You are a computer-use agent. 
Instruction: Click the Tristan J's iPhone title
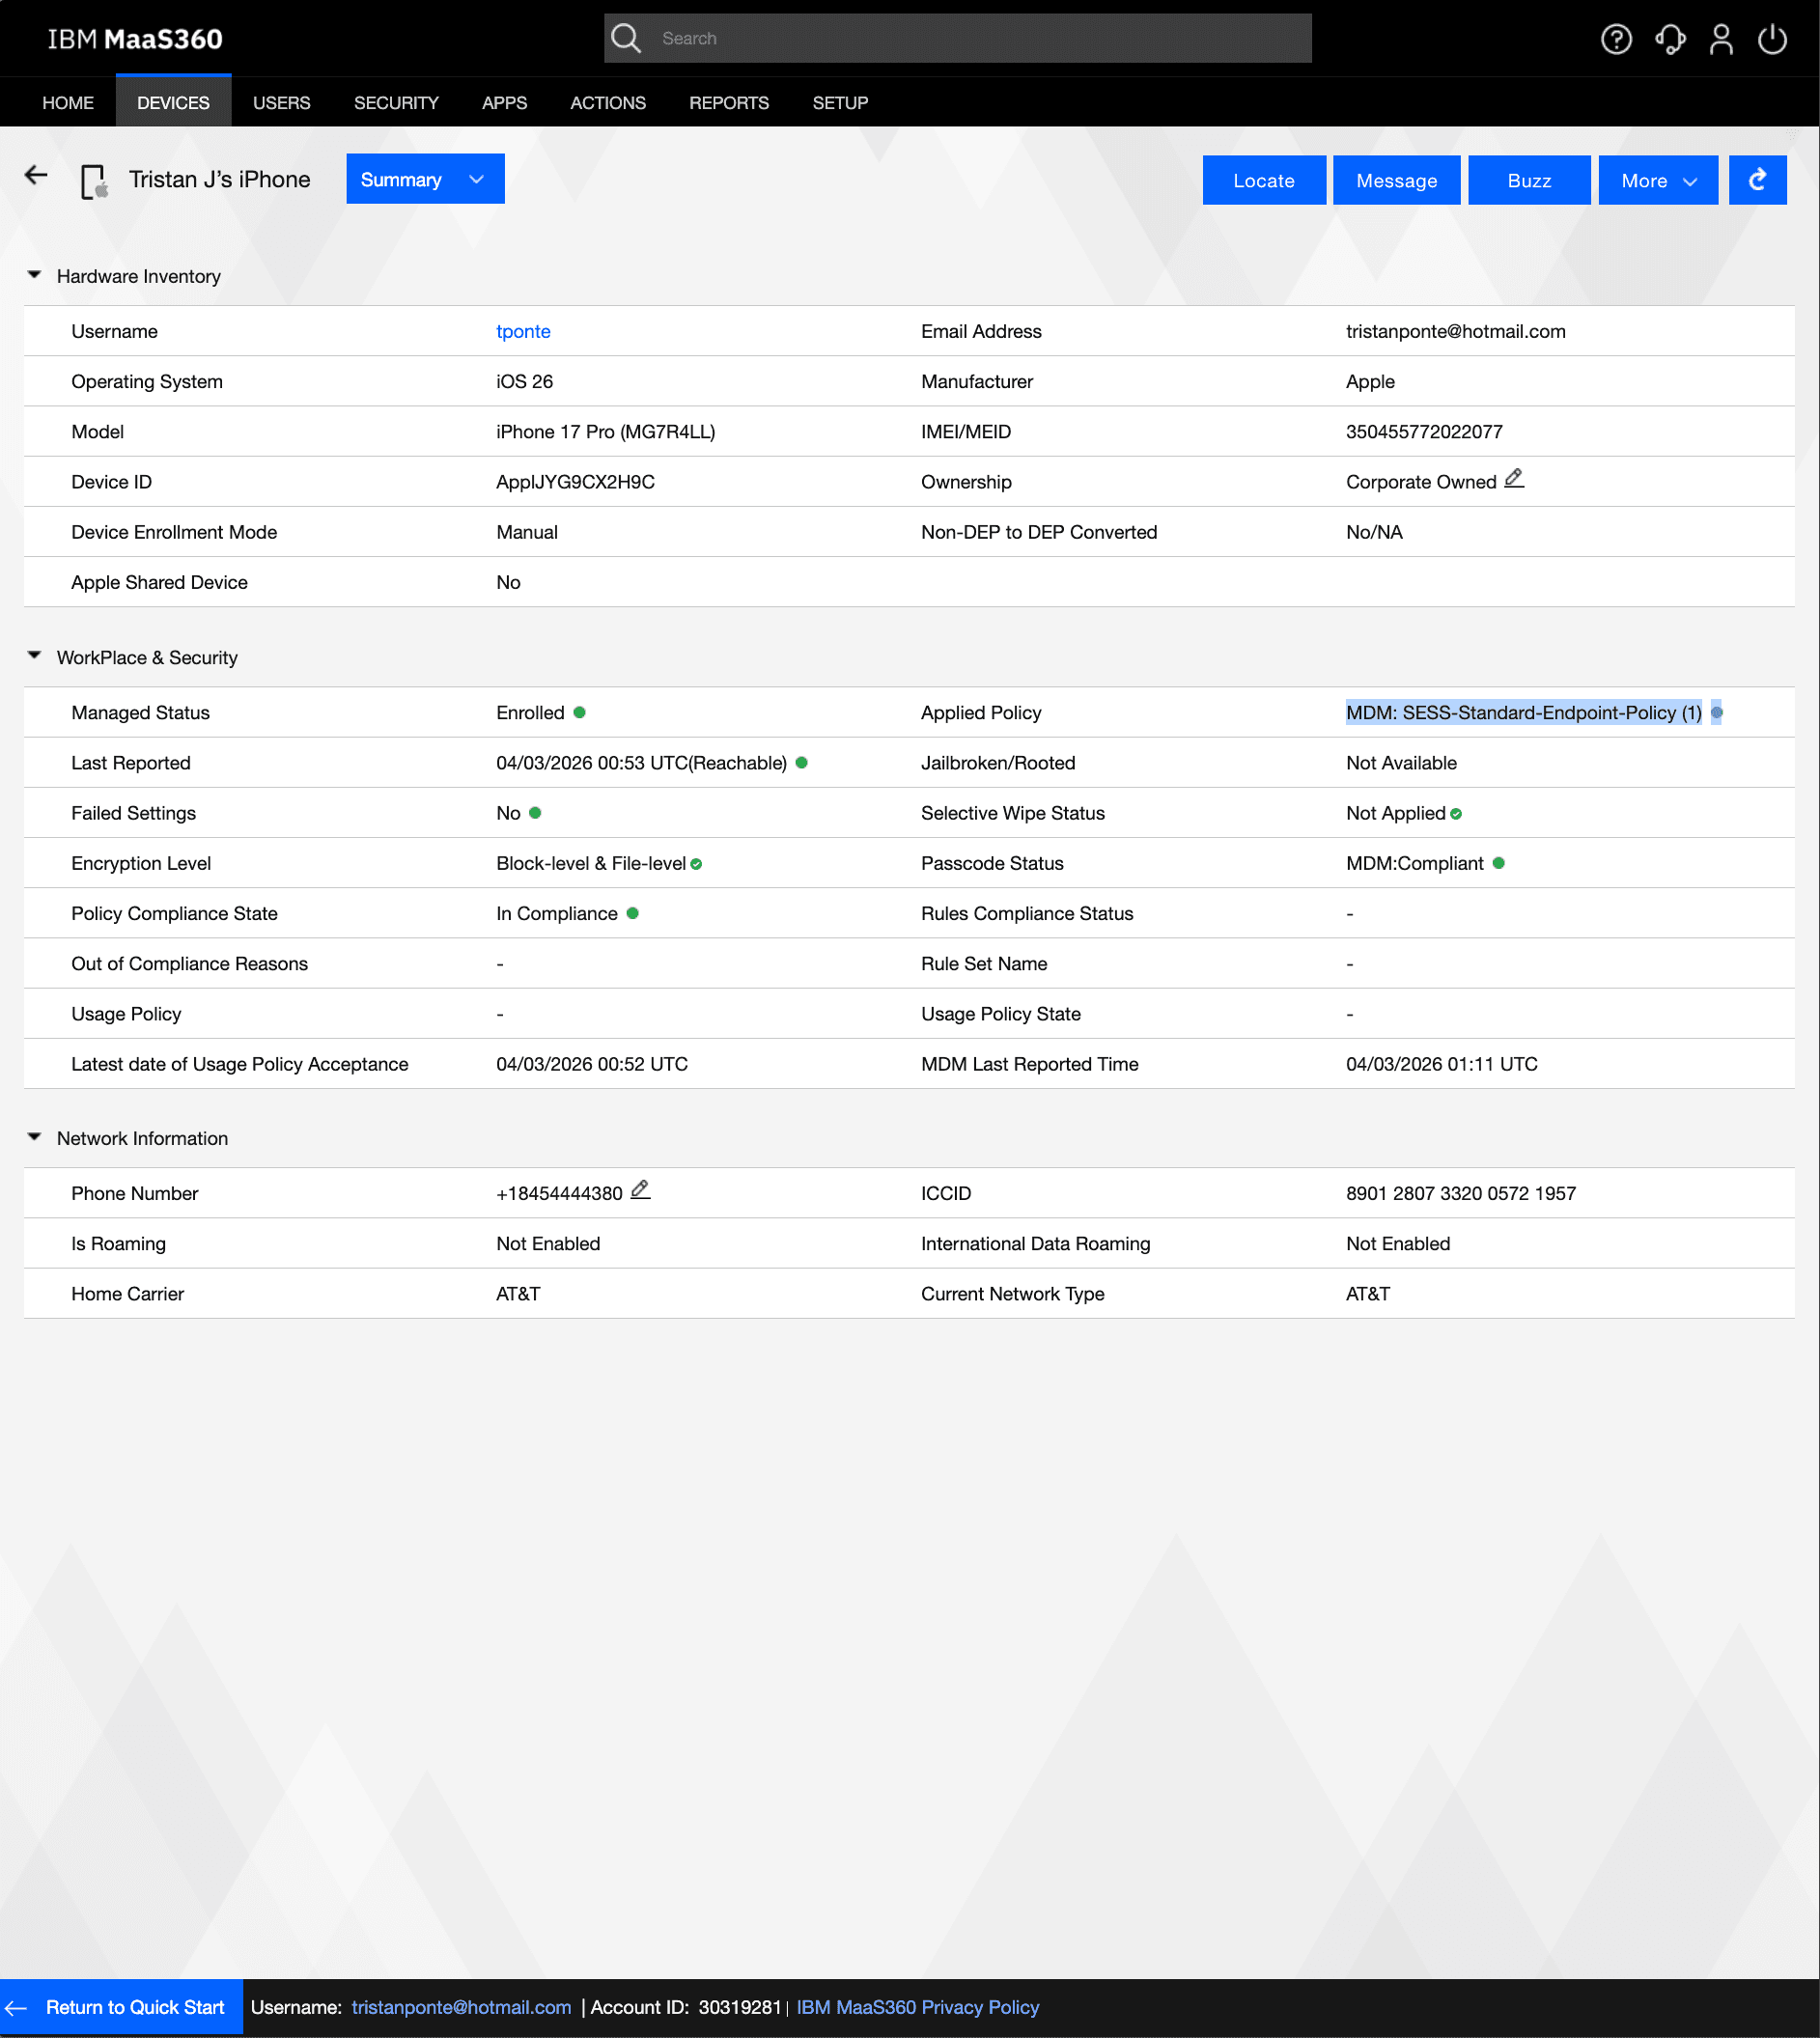point(219,179)
